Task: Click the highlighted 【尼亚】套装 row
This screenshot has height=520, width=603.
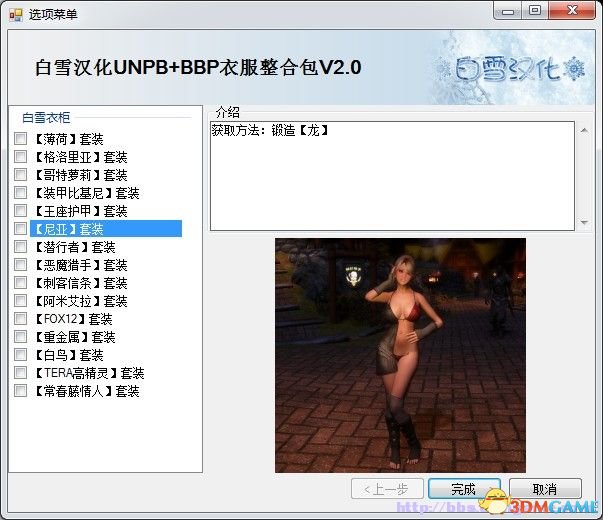Action: pos(106,229)
